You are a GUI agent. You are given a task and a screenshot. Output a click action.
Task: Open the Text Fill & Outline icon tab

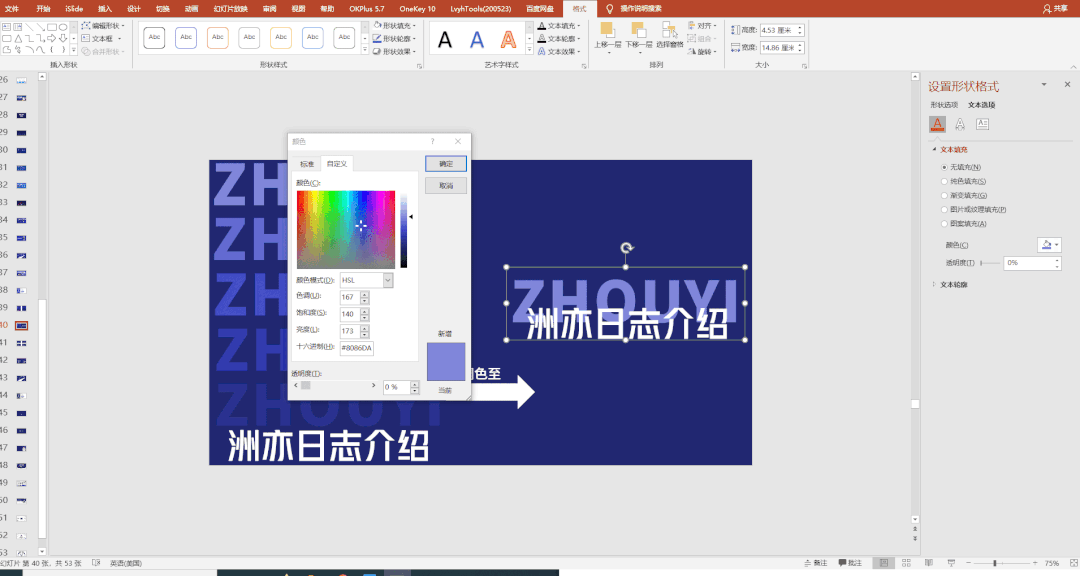[x=937, y=124]
